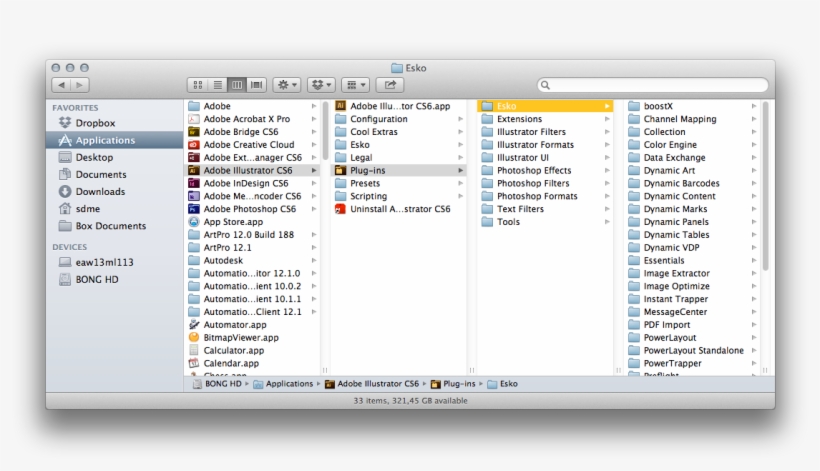This screenshot has height=471, width=820.
Task: Open the Dropbox toolbar dropdown
Action: point(321,86)
